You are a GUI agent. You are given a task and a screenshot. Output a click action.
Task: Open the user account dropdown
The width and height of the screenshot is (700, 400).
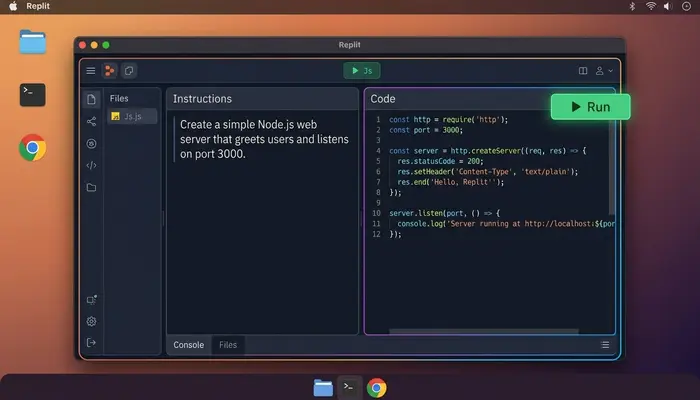tap(604, 71)
